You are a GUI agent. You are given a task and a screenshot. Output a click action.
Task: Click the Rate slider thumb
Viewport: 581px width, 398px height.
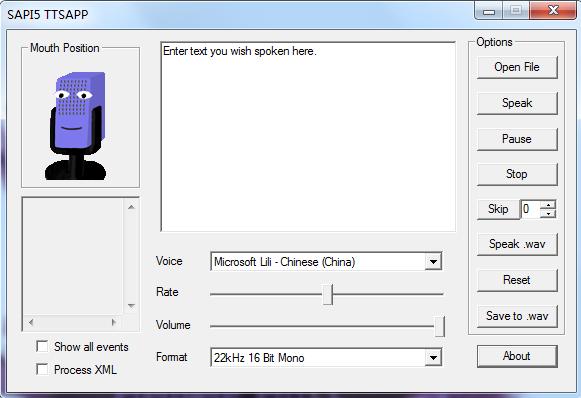328,295
